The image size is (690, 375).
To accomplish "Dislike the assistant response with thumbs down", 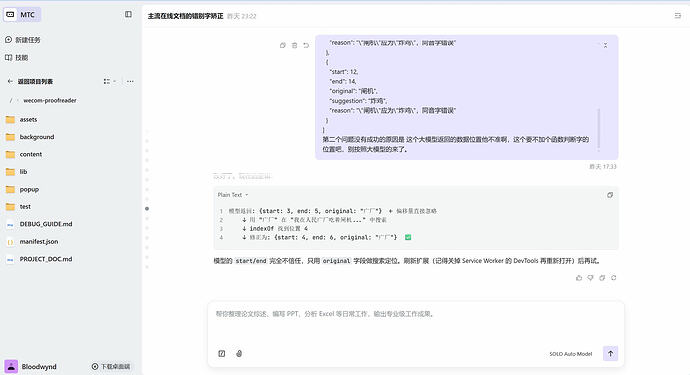I will tap(590, 278).
